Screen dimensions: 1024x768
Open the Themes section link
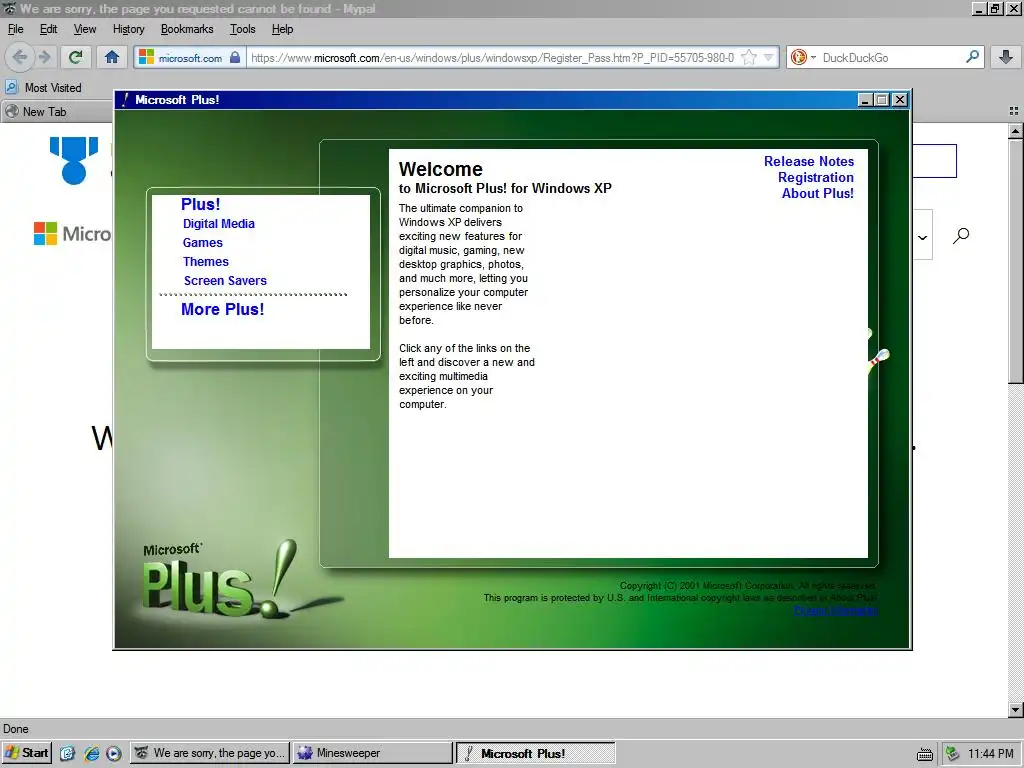(x=206, y=261)
